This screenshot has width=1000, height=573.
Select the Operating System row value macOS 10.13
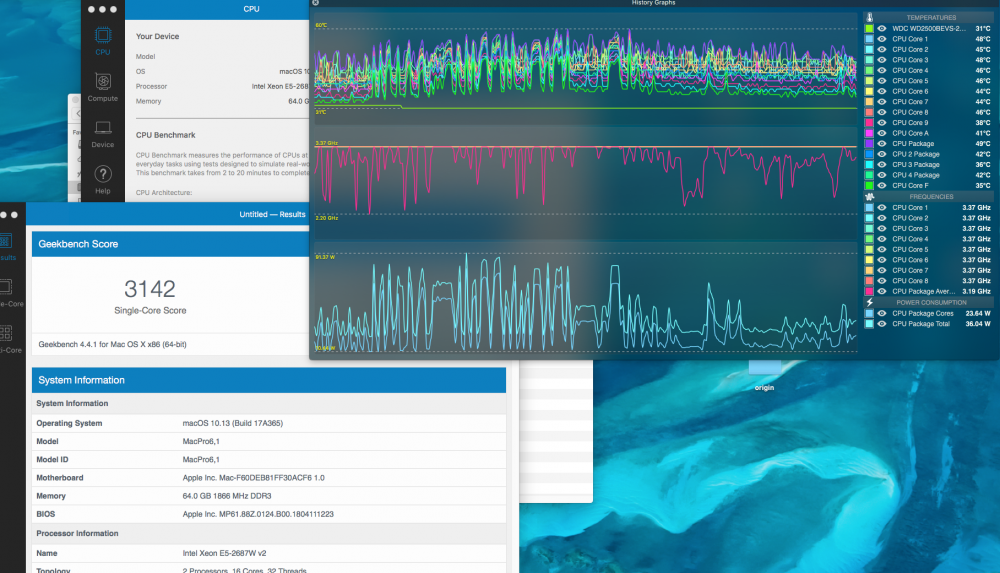233,423
